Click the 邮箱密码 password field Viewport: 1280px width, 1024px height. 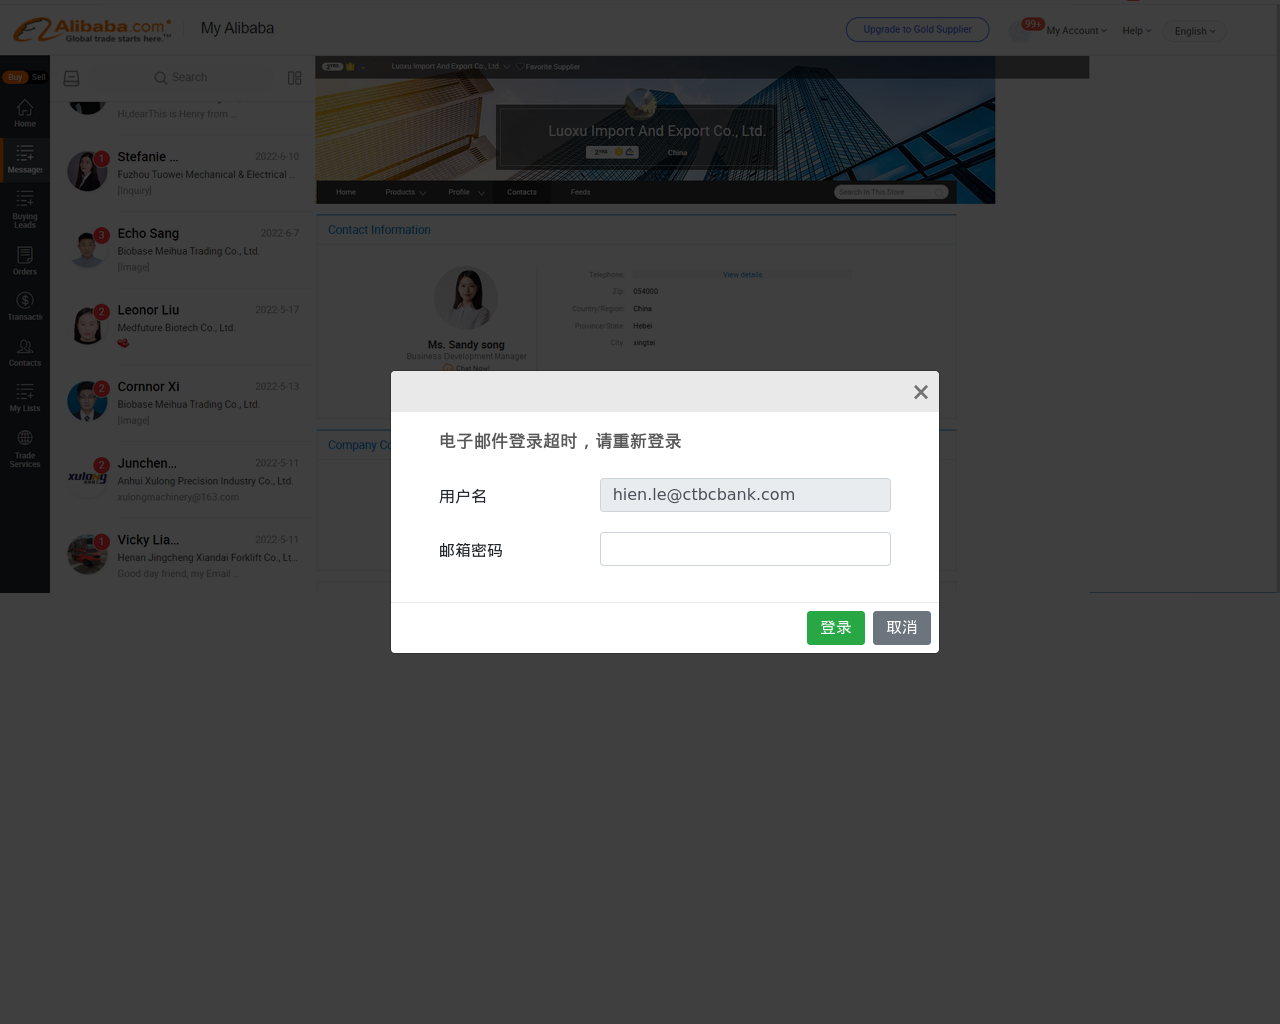point(745,549)
